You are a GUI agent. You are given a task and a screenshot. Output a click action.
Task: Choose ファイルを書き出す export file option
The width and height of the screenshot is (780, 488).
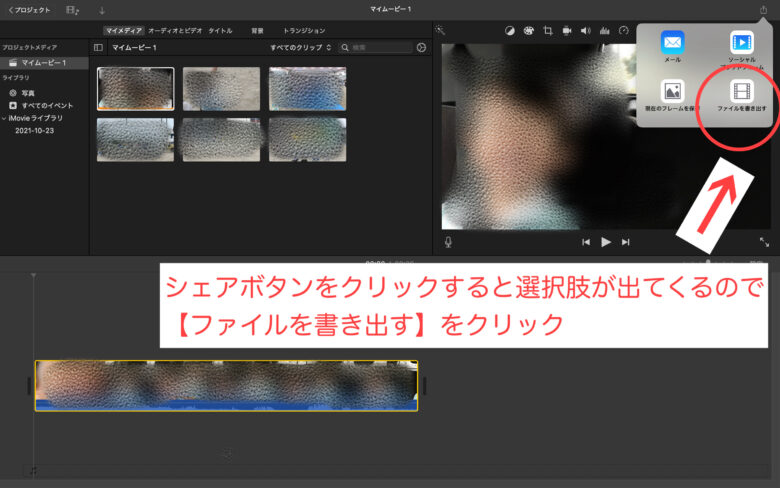tap(741, 102)
